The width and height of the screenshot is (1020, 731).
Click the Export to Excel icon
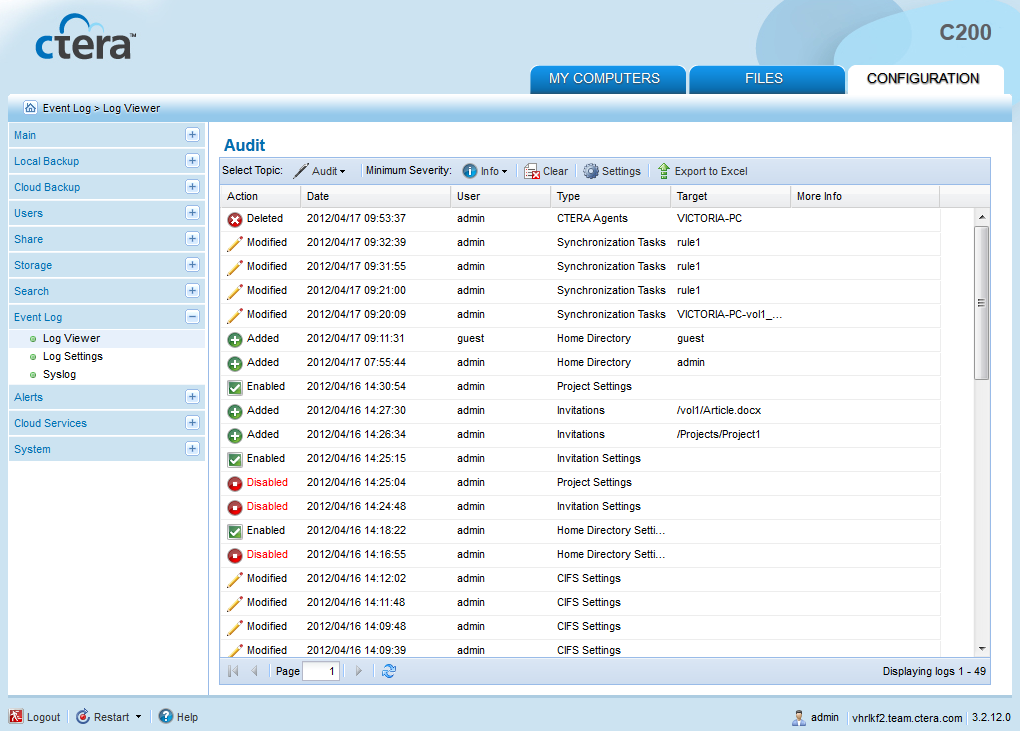coord(664,171)
